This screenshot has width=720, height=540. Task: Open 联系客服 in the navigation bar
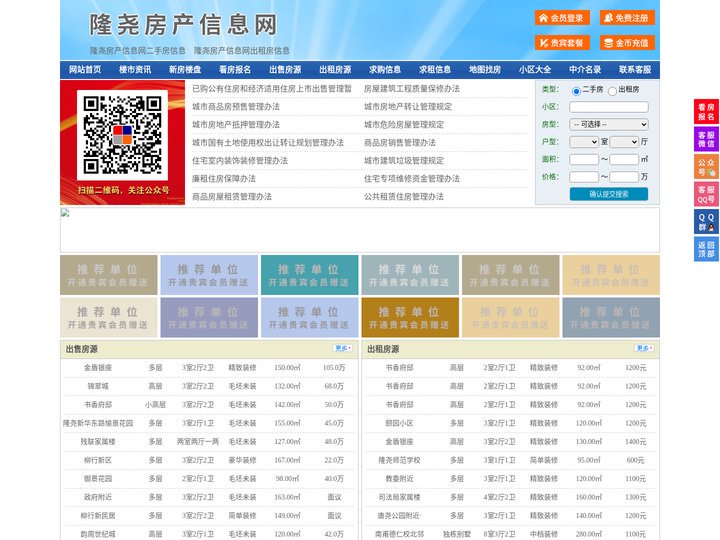tap(635, 70)
